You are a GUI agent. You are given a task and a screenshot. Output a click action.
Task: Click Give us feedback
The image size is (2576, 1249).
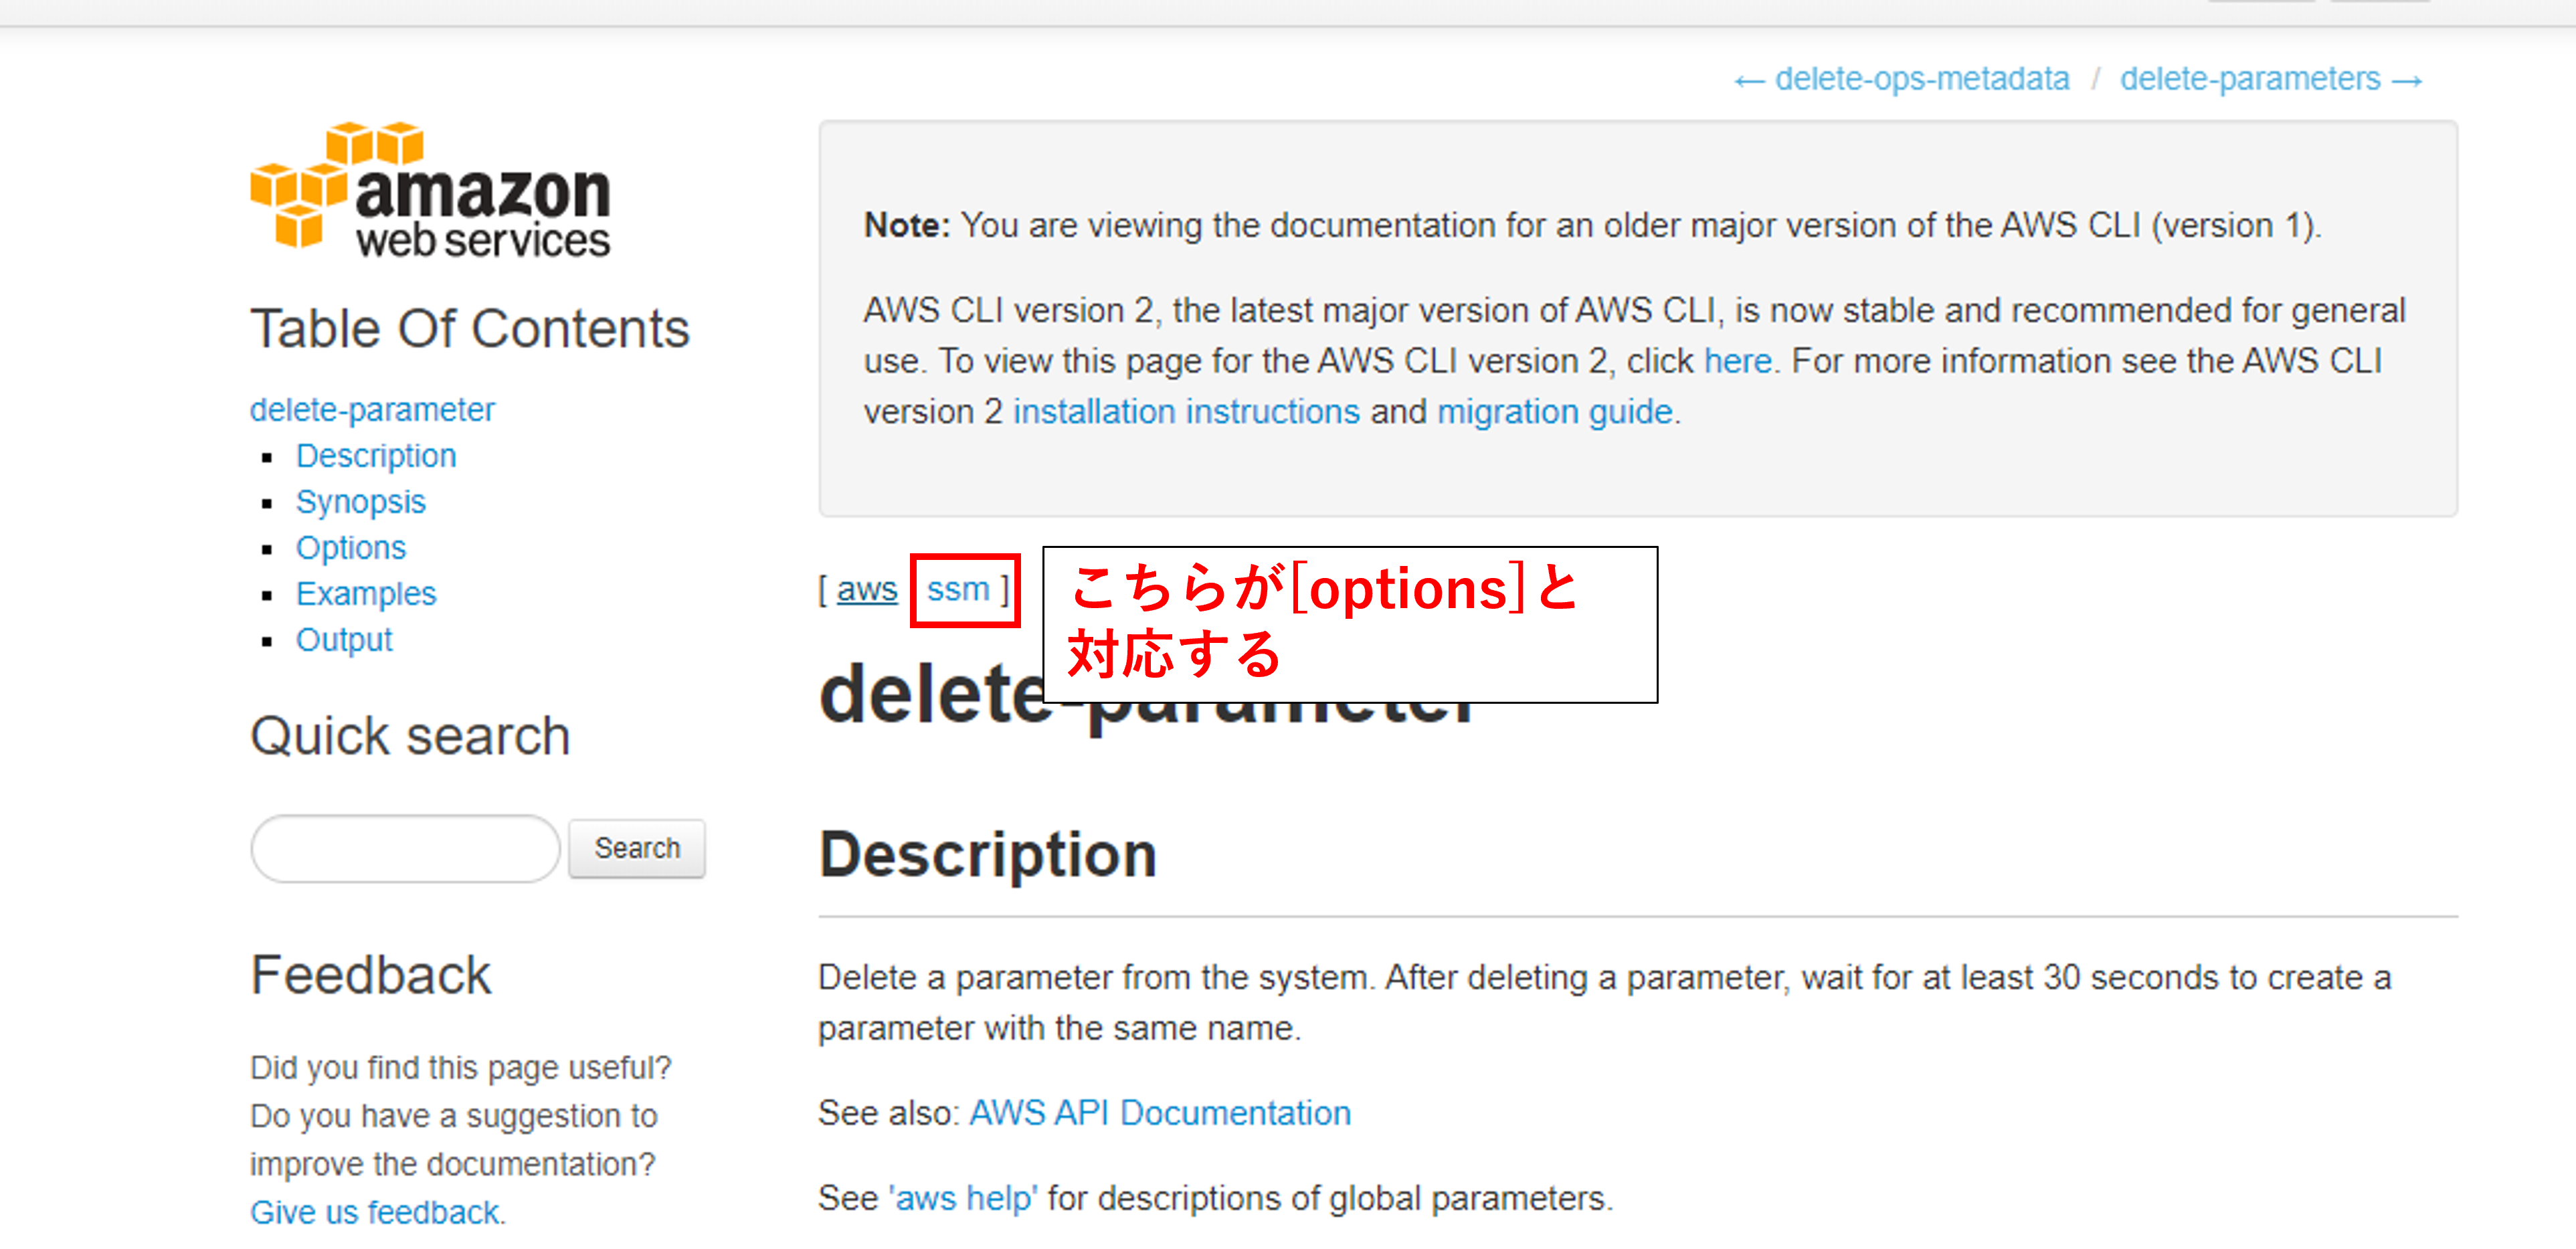pyautogui.click(x=375, y=1211)
